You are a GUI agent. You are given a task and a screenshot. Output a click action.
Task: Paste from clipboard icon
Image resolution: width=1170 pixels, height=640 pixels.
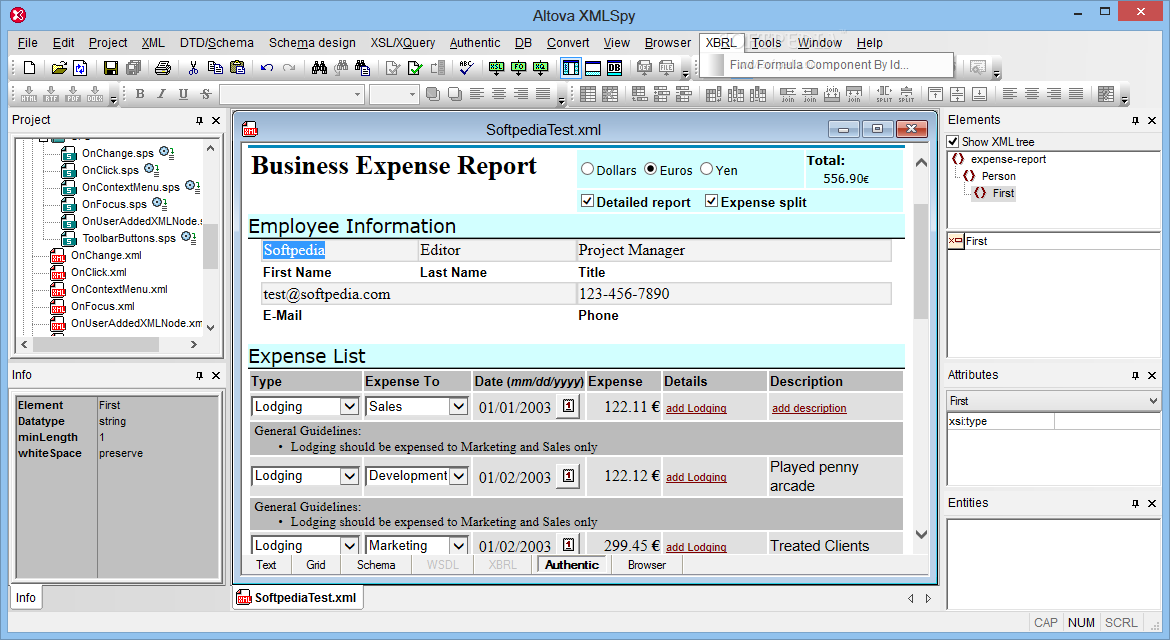(x=237, y=68)
